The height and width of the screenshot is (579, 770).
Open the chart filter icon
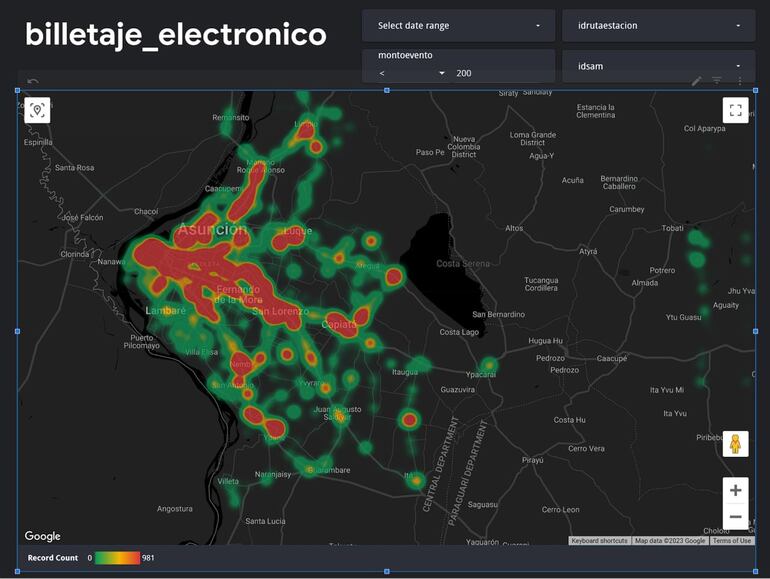click(x=717, y=81)
